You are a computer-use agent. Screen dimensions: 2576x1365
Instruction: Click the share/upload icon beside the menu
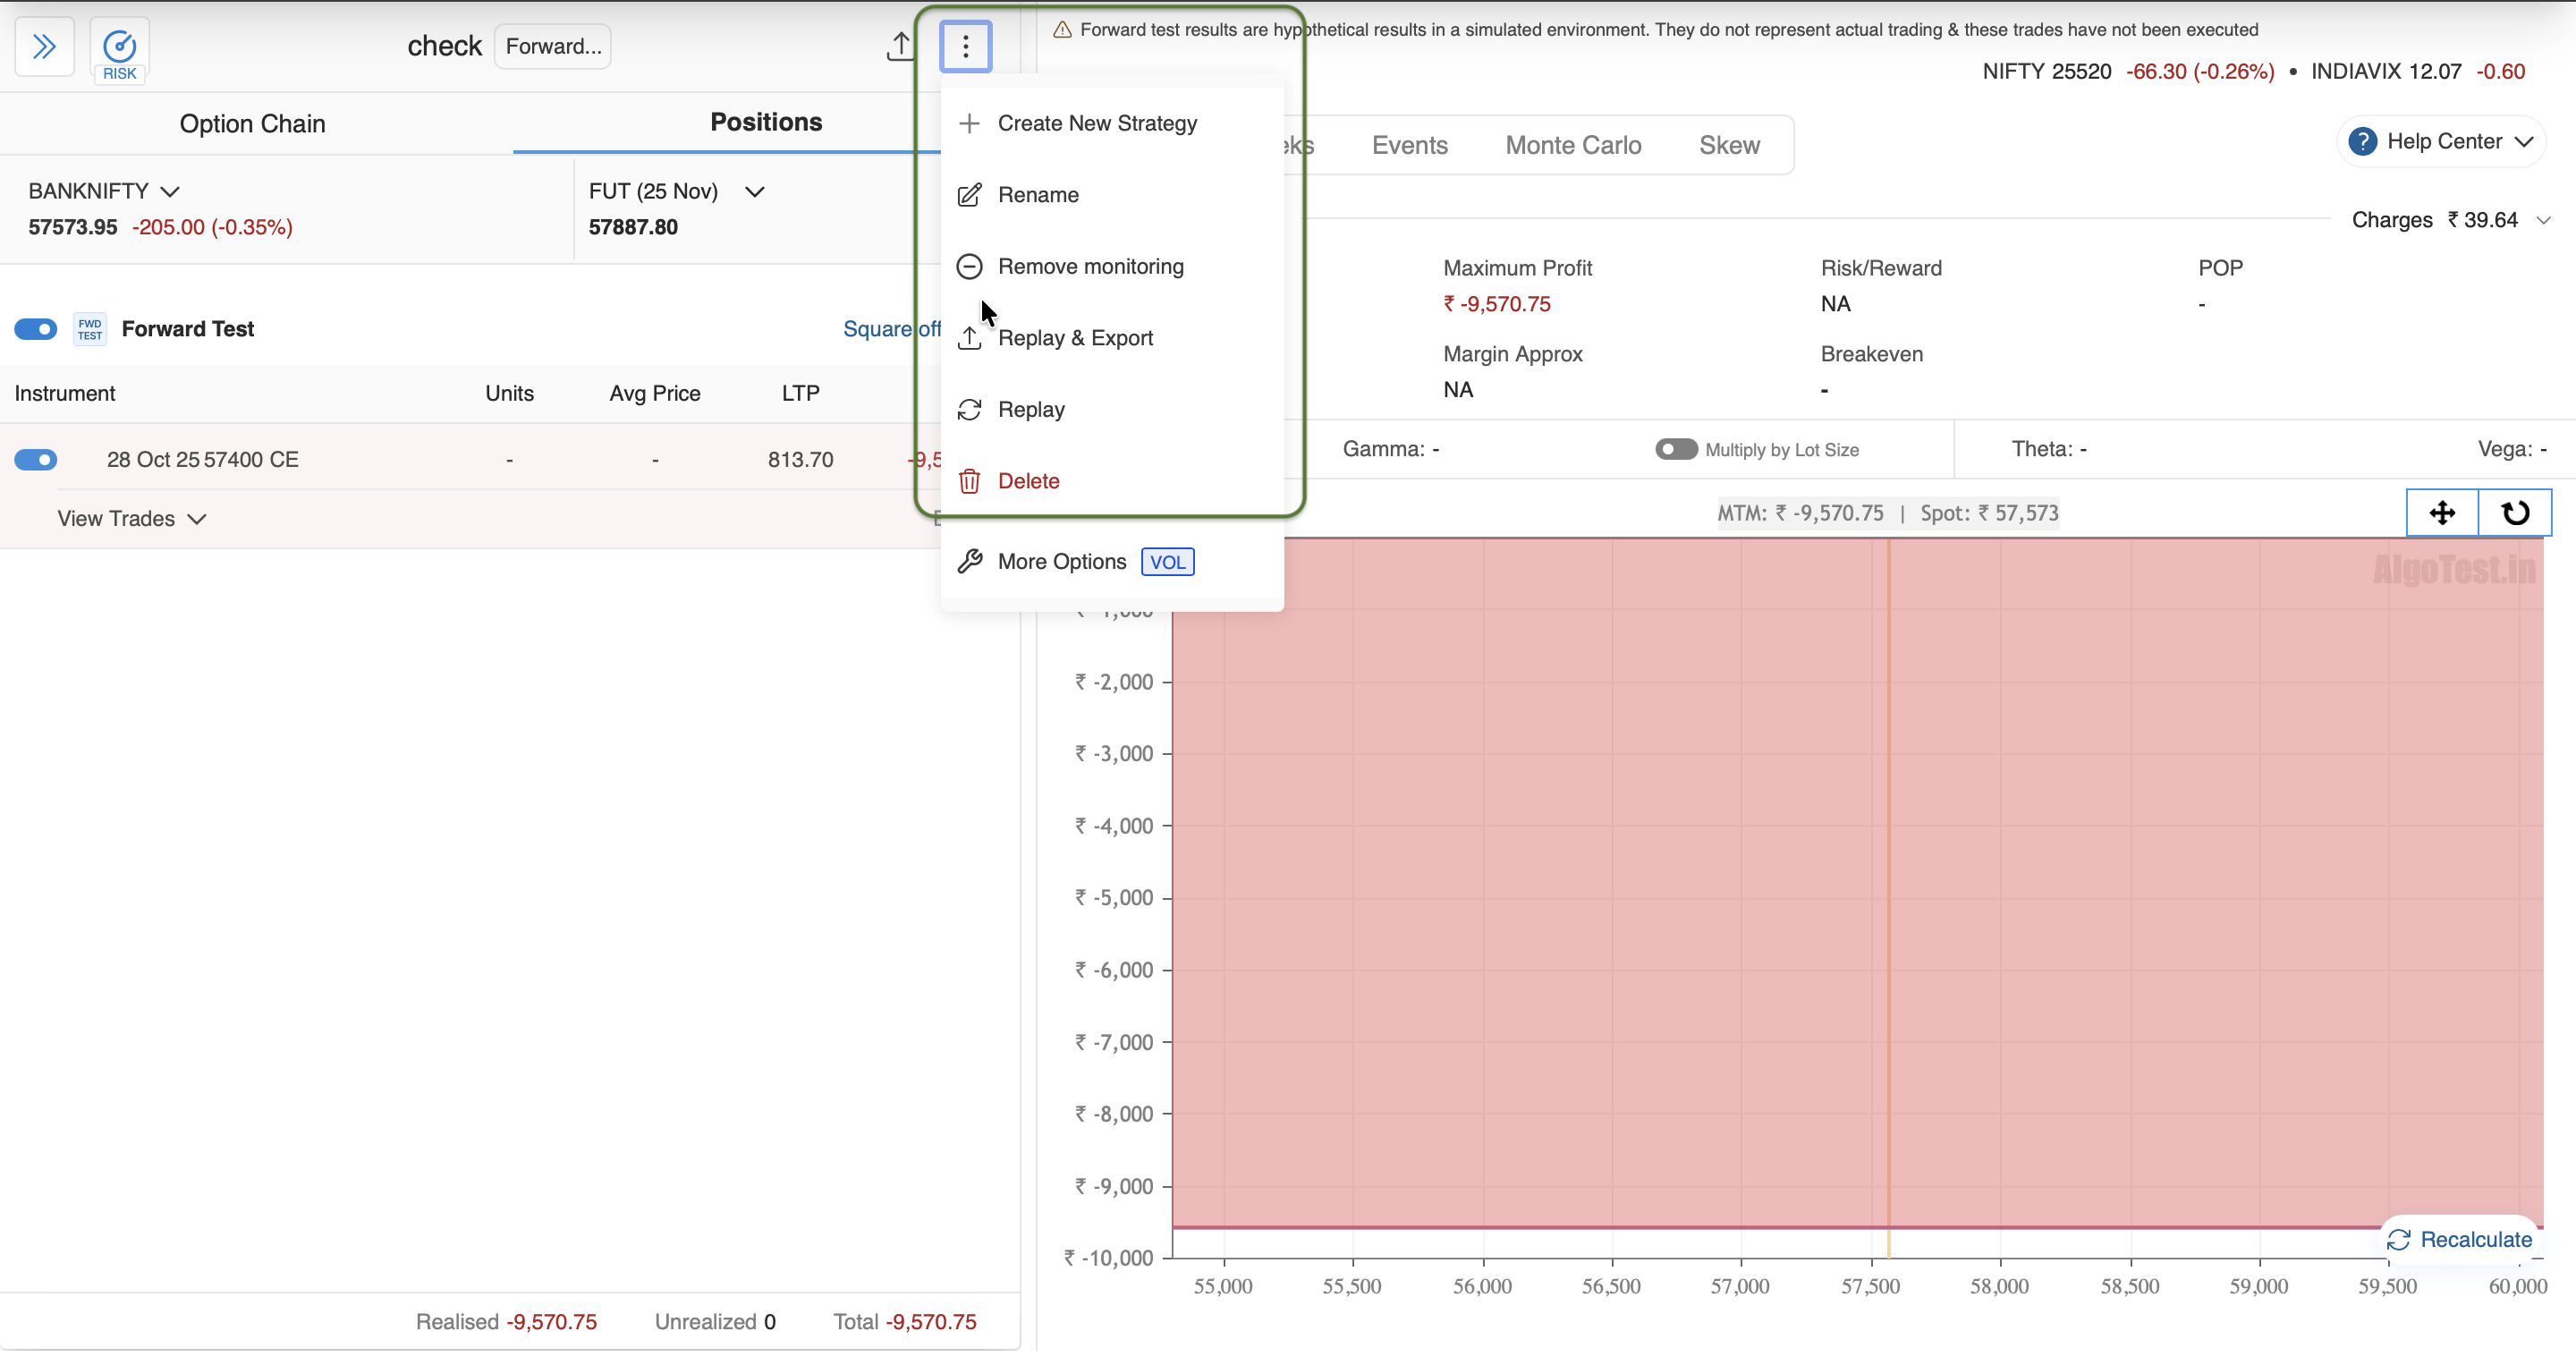(x=899, y=46)
